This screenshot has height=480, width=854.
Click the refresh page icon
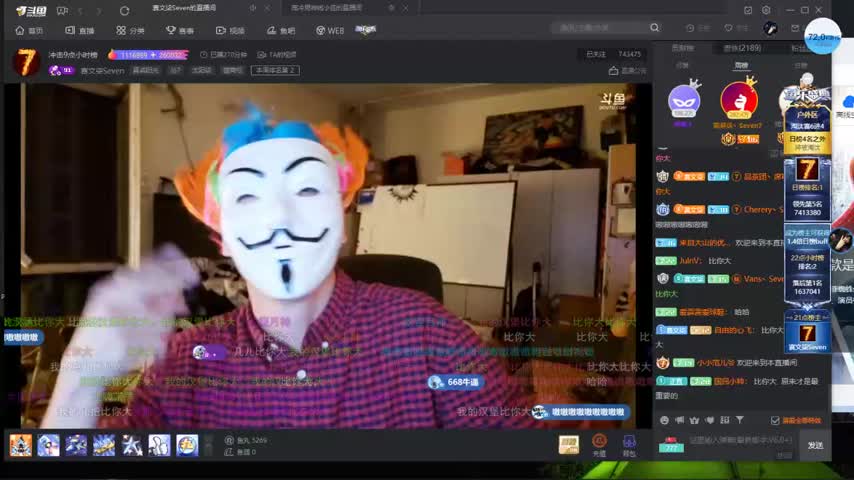coord(124,10)
